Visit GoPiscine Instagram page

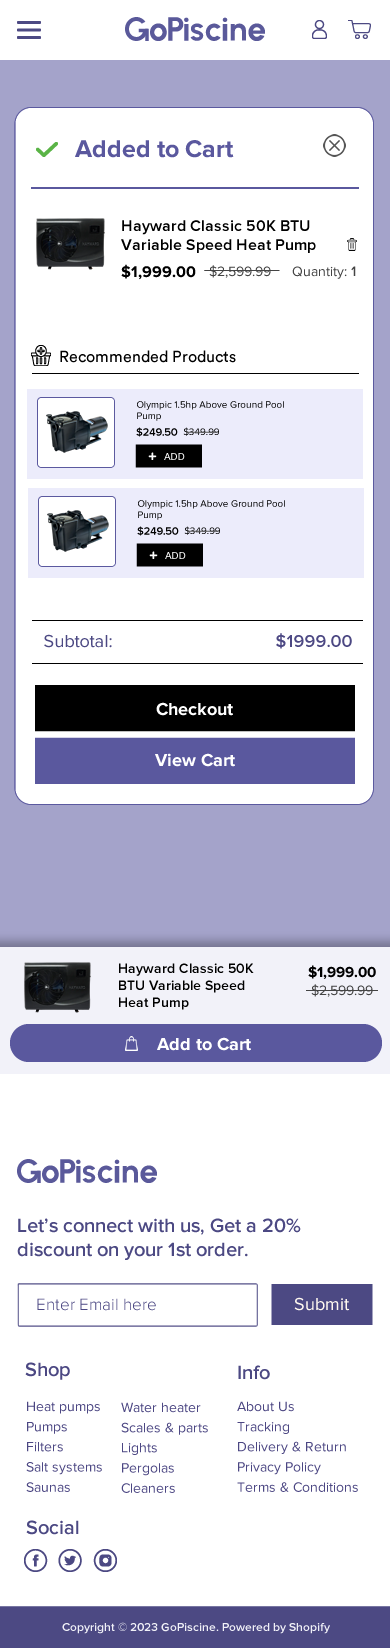click(105, 1560)
